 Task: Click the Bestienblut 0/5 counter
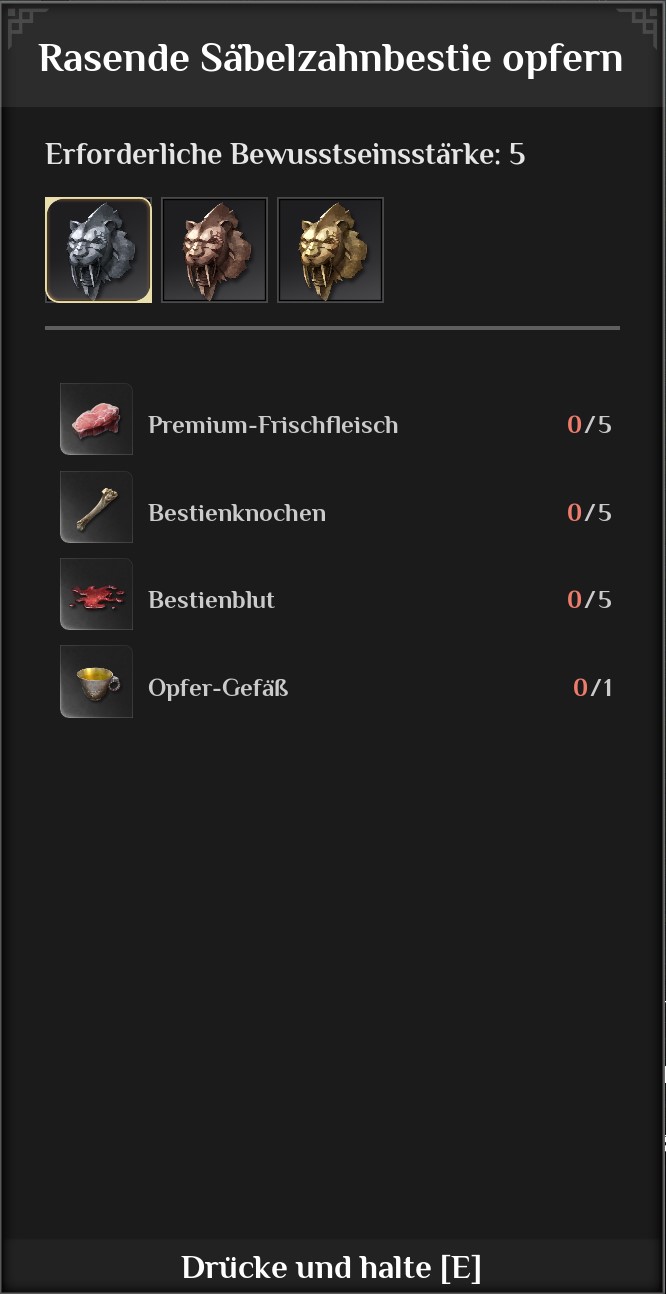tap(589, 600)
